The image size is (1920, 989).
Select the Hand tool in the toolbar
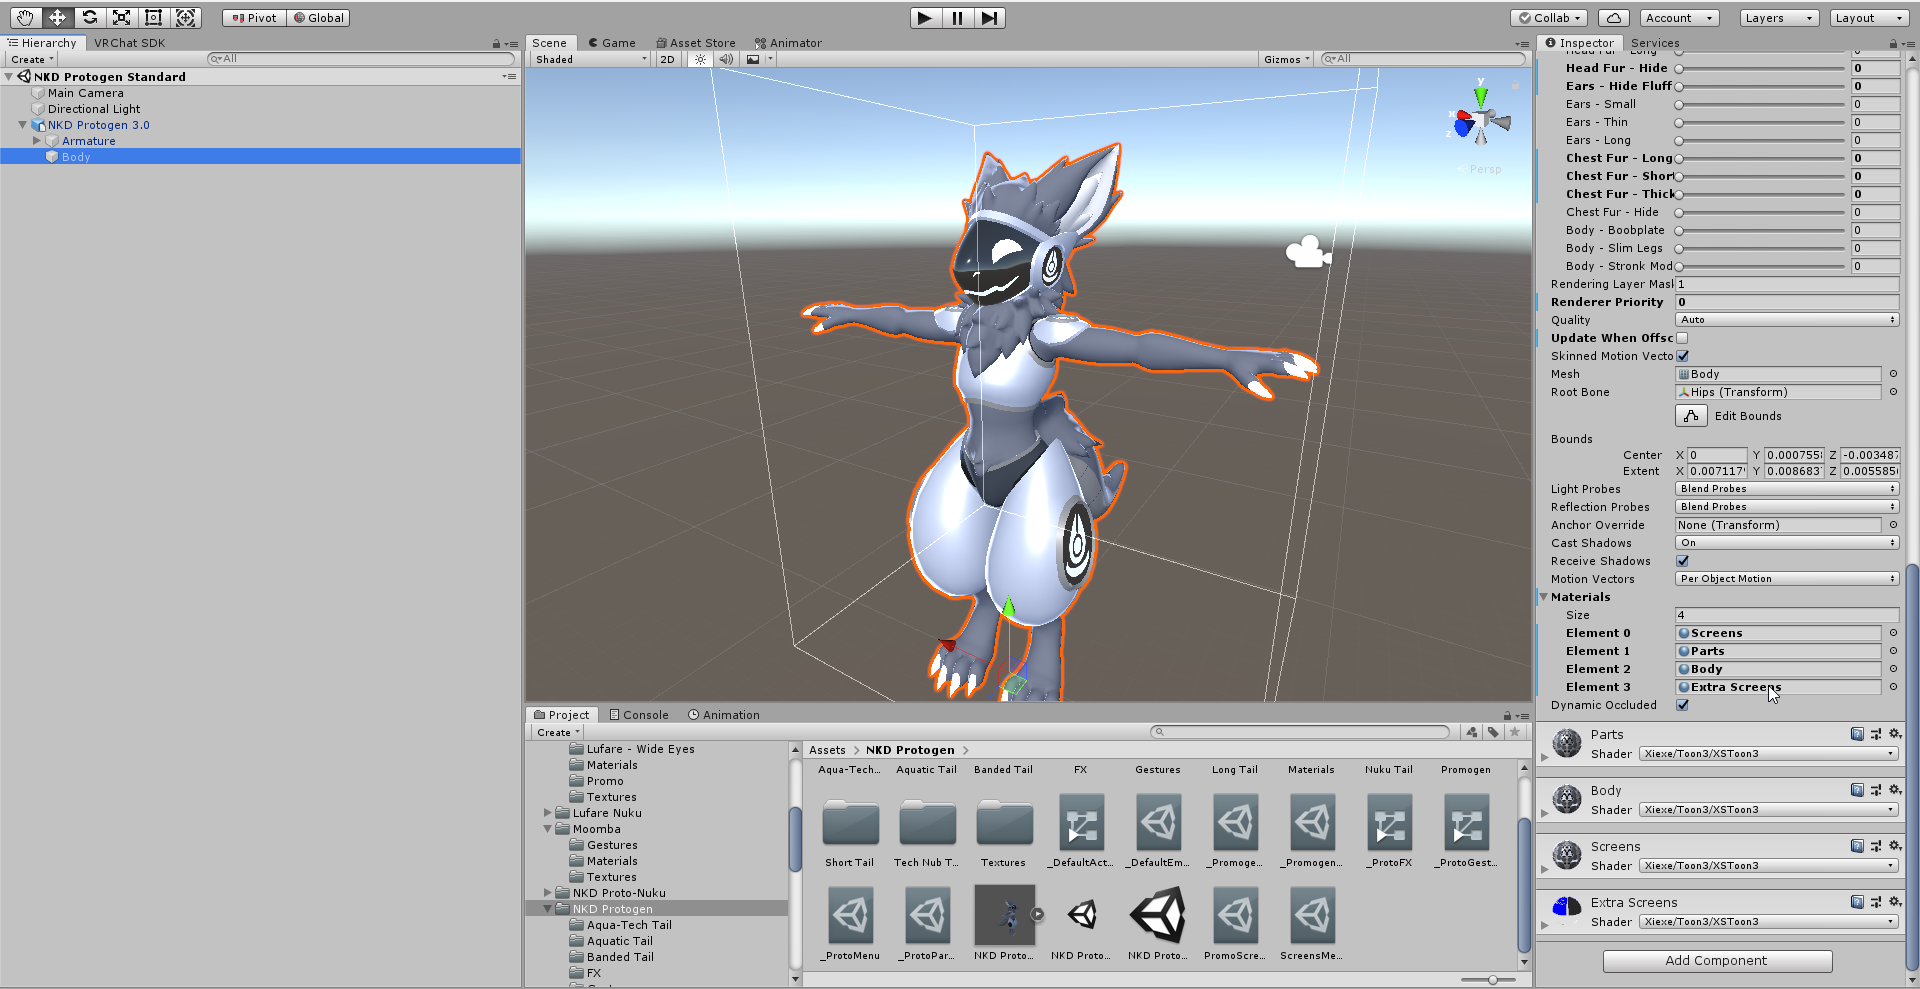(x=25, y=17)
